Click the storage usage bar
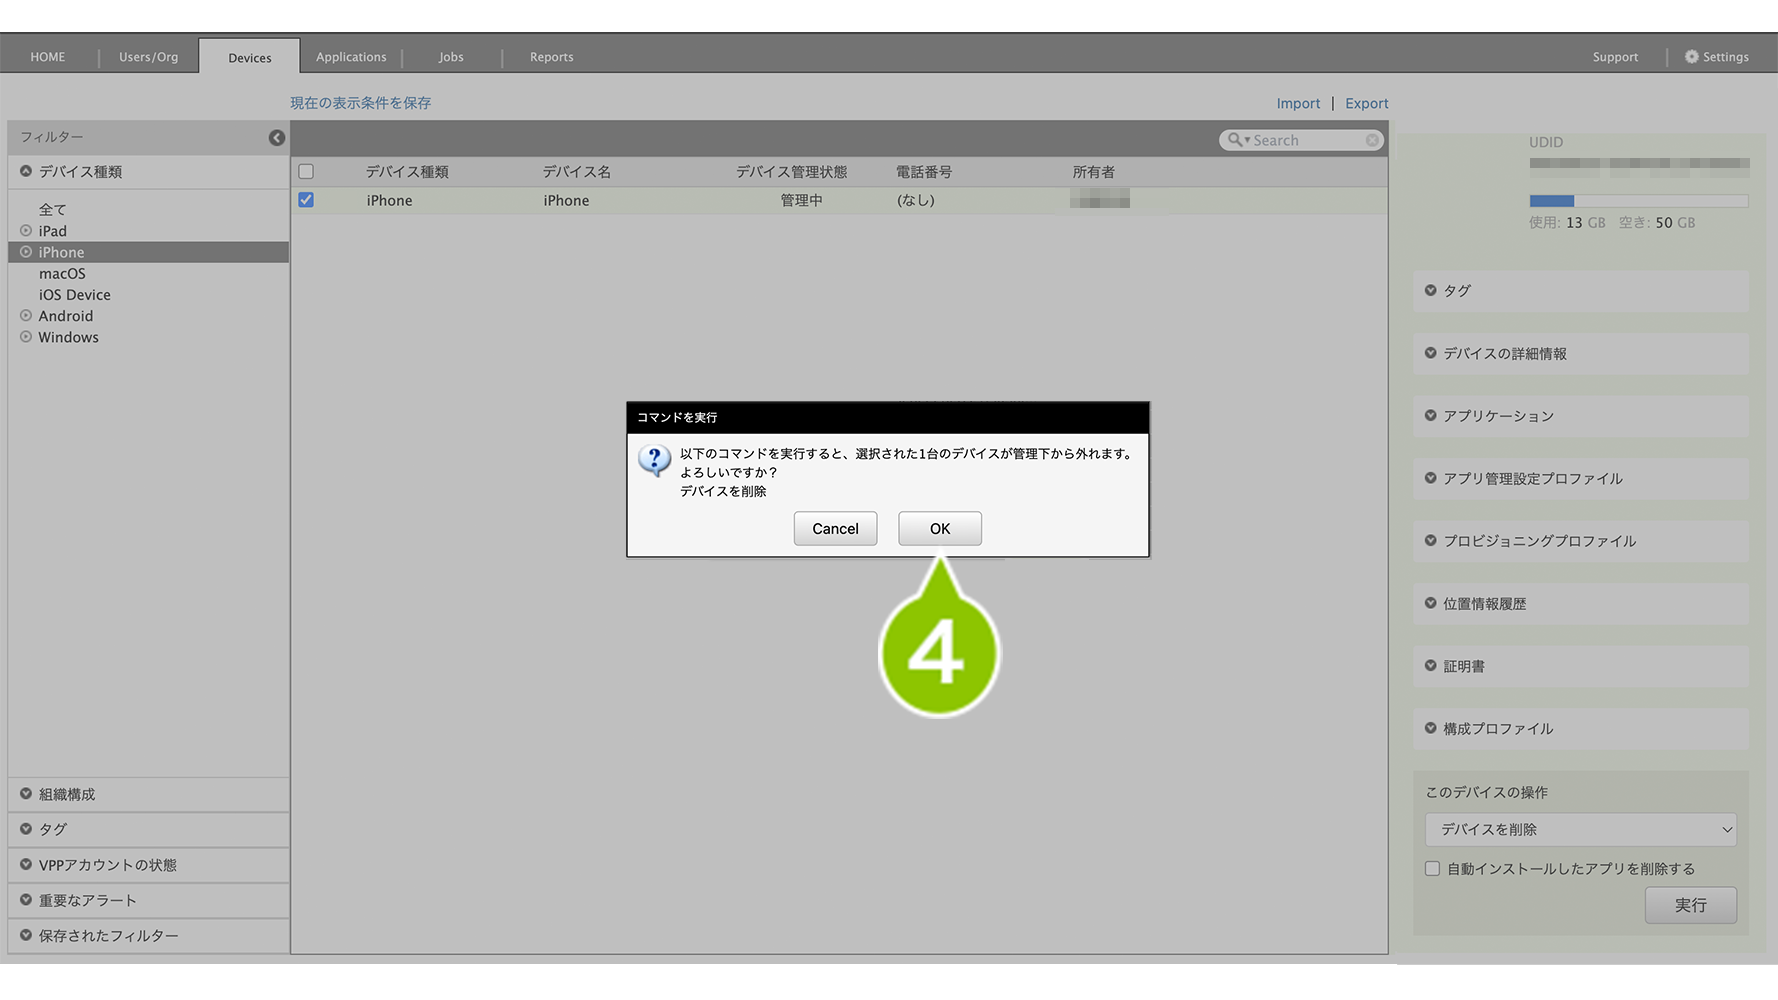The height and width of the screenshot is (1000, 1778). pos(1638,201)
